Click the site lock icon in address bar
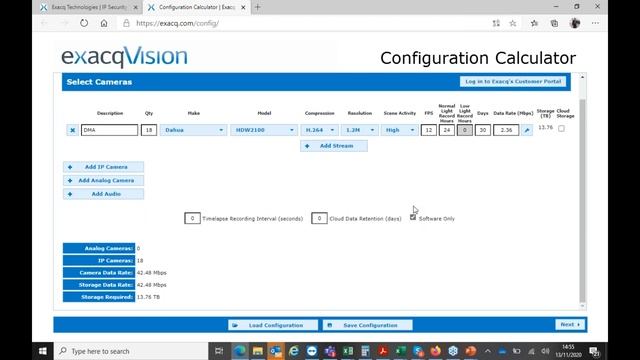 tap(127, 23)
